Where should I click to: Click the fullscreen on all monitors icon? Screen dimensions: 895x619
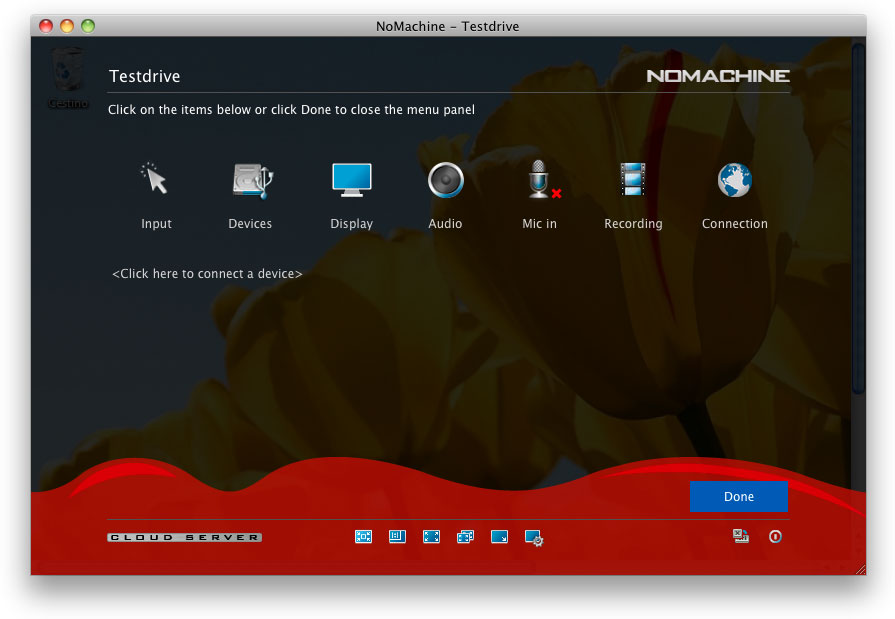[x=465, y=537]
